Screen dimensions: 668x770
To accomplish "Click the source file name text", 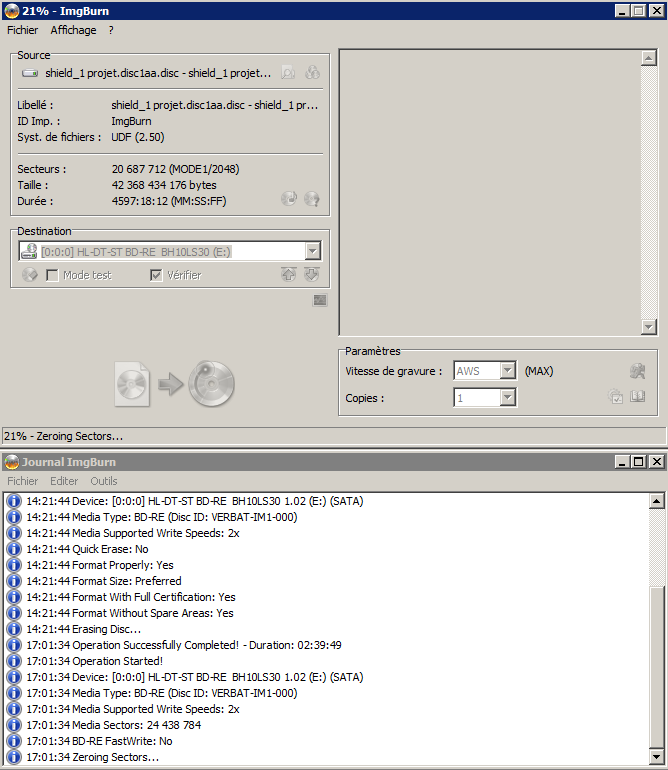I will pos(158,73).
